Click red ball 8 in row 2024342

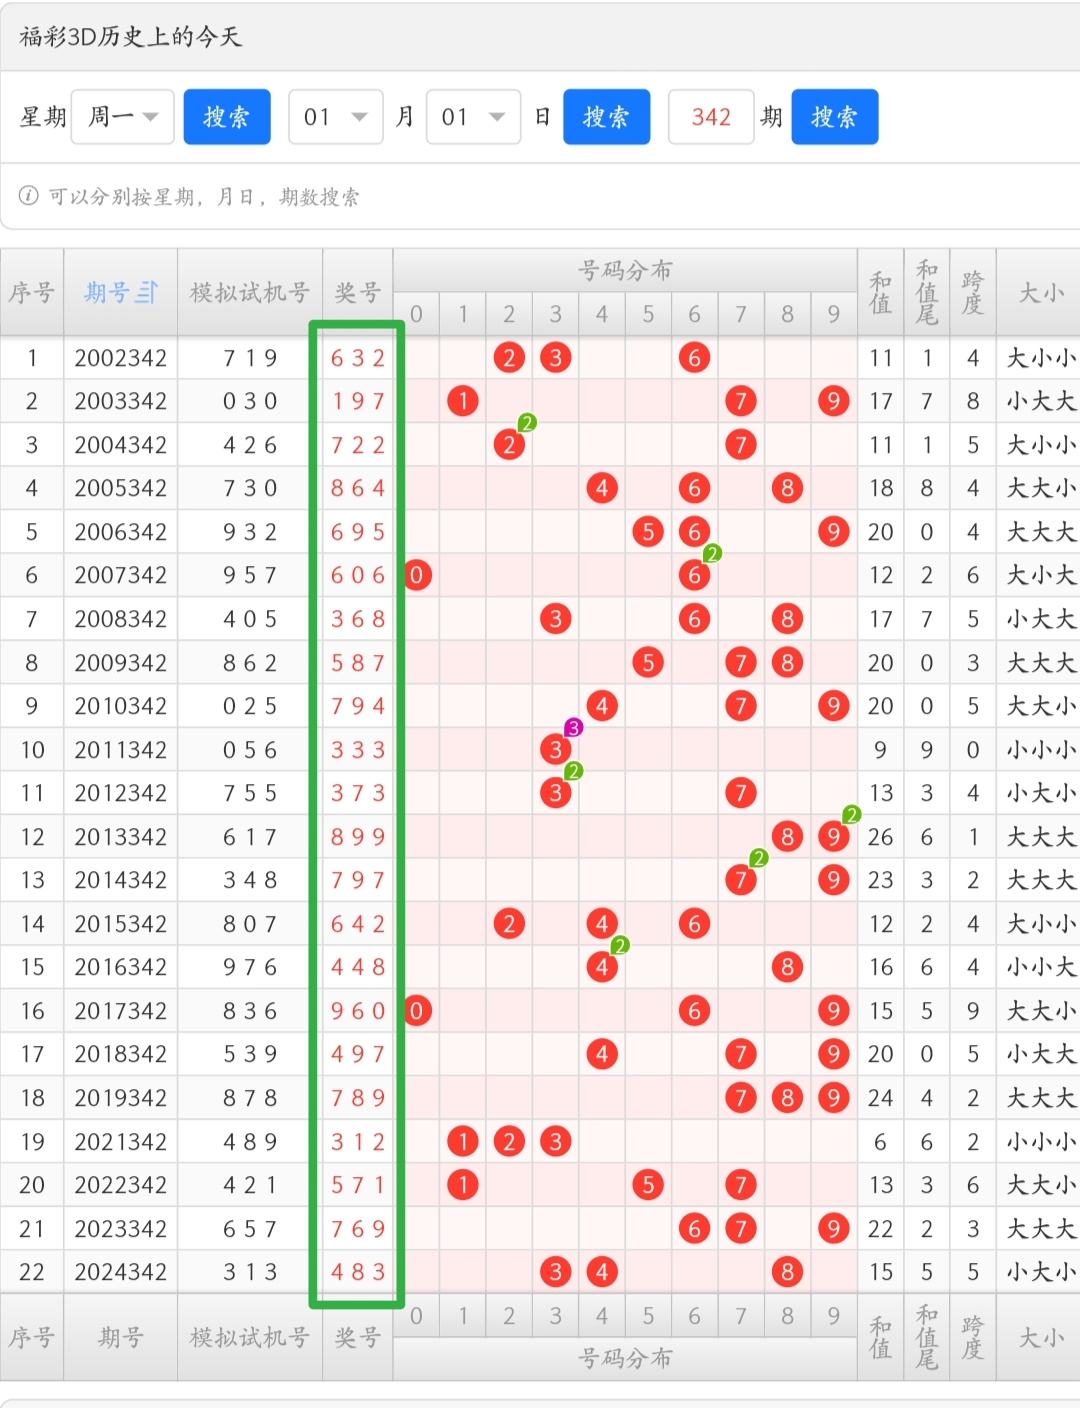tap(787, 1272)
